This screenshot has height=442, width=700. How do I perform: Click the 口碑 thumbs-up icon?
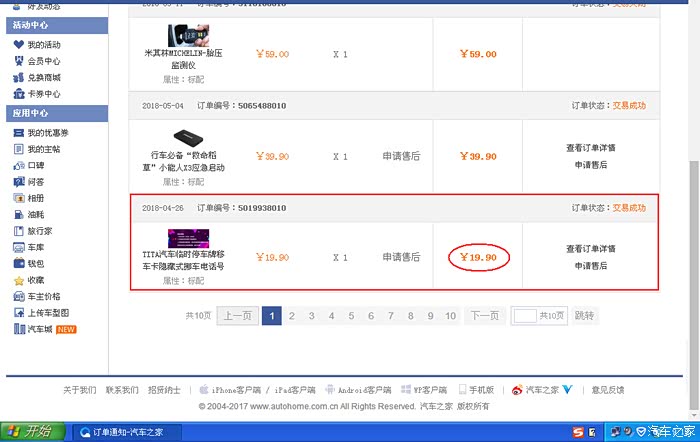[19, 166]
